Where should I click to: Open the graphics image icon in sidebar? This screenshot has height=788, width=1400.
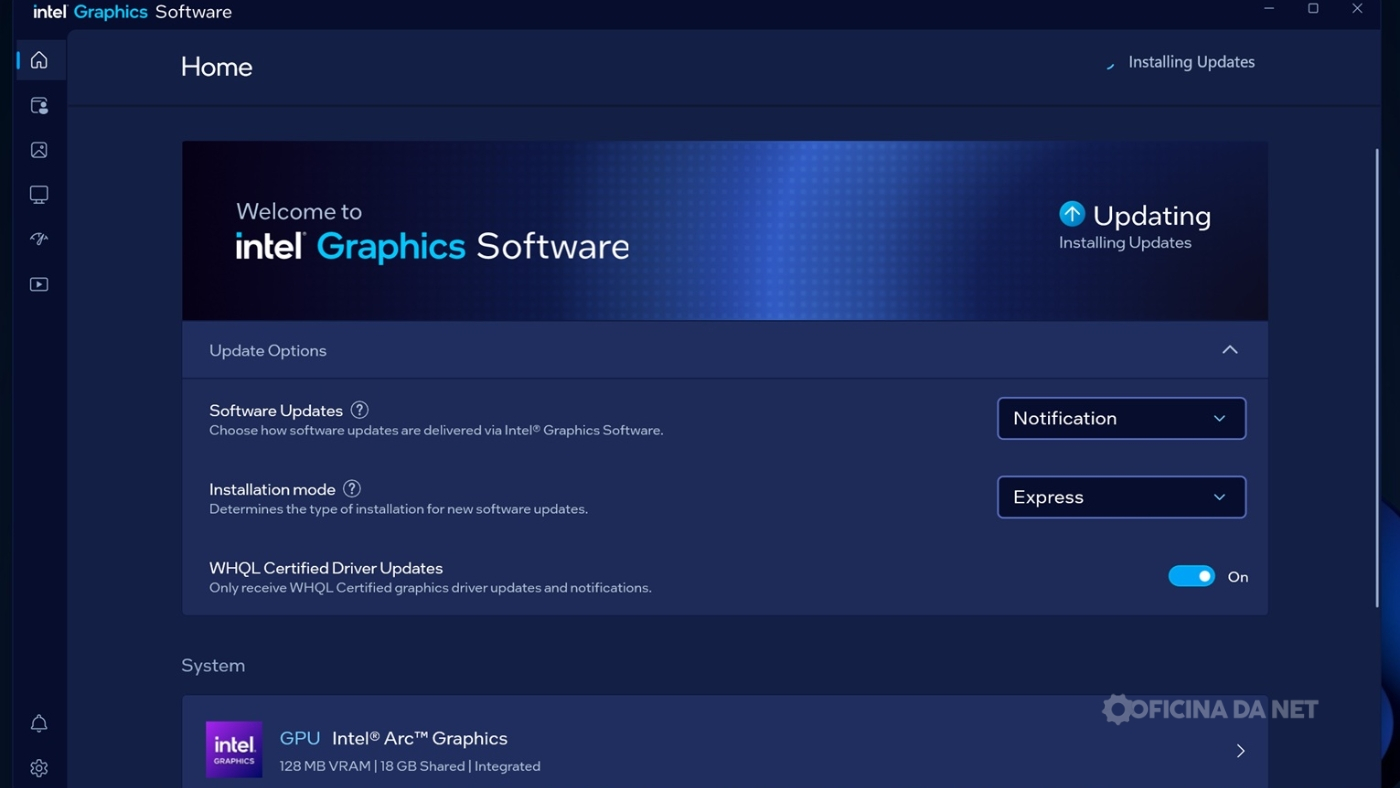click(x=39, y=150)
